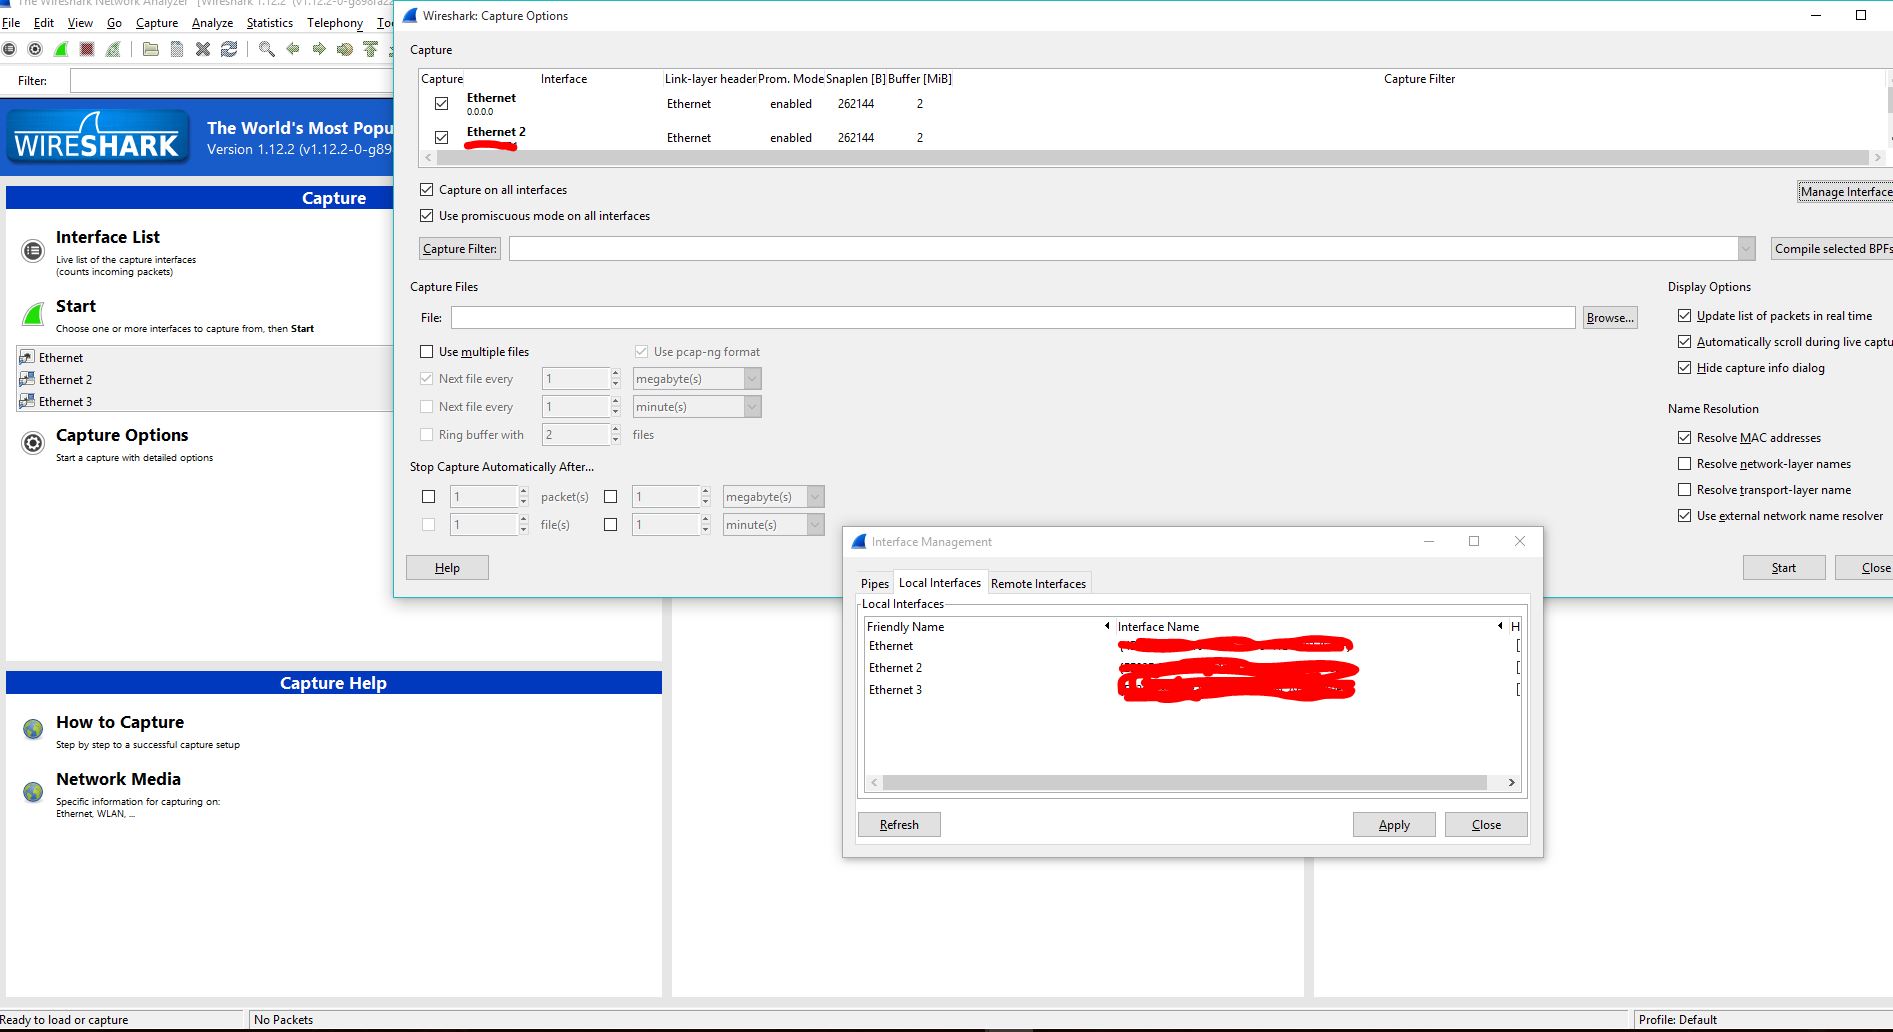Click the close capture file X icon

click(x=203, y=49)
